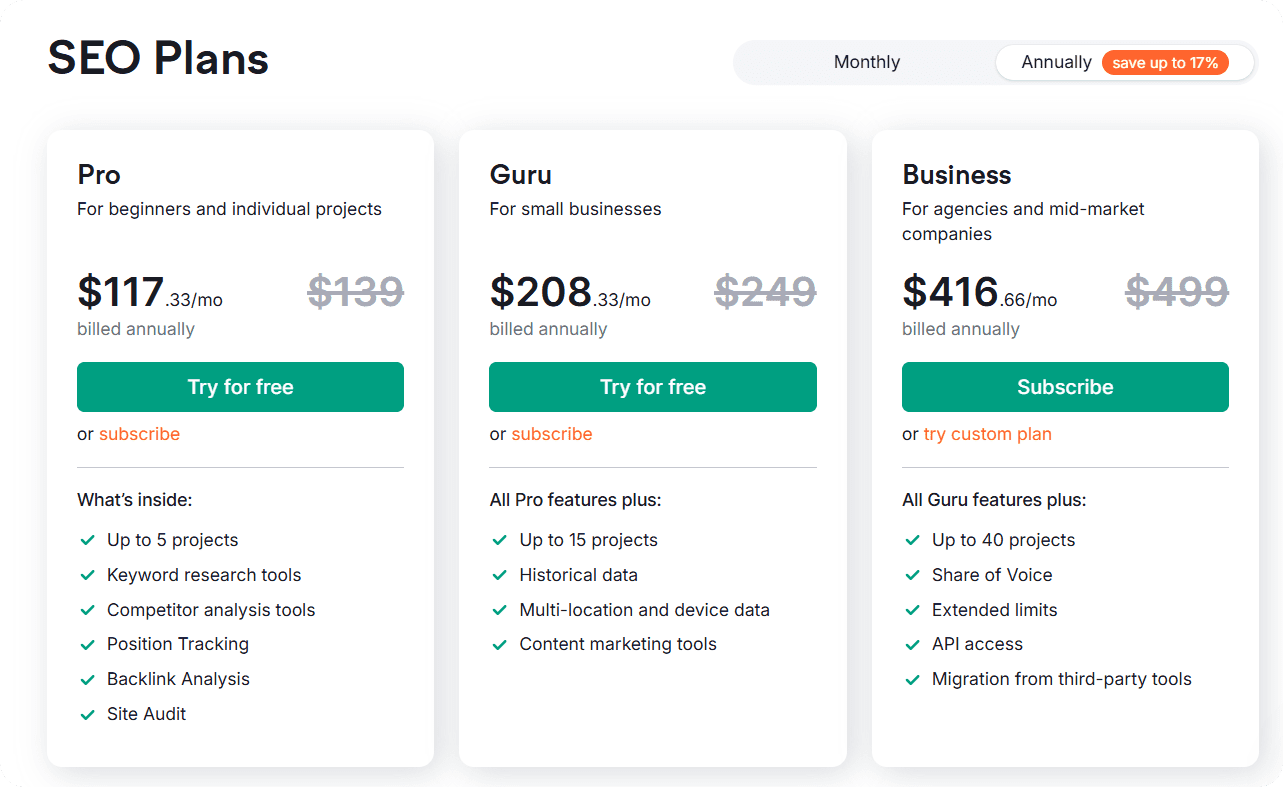
Task: Subscribe to the Business plan
Action: [x=1065, y=387]
